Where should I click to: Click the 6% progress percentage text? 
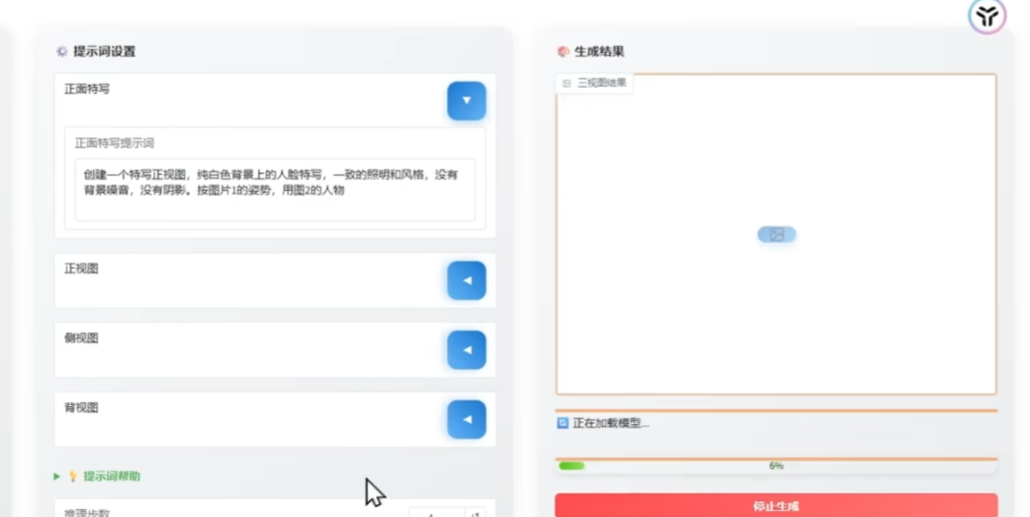(x=776, y=466)
